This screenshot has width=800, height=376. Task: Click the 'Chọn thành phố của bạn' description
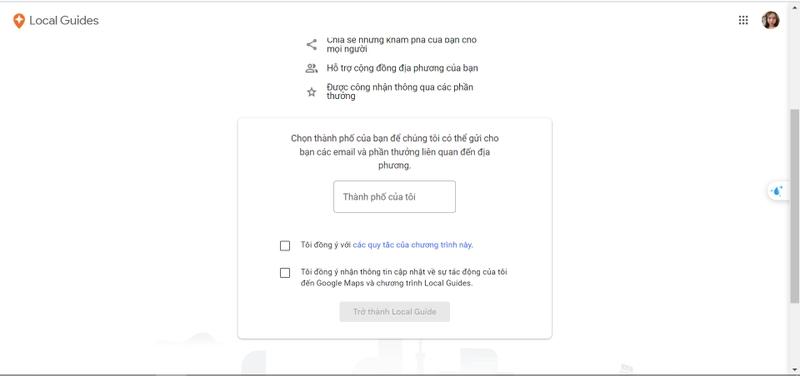click(x=394, y=152)
